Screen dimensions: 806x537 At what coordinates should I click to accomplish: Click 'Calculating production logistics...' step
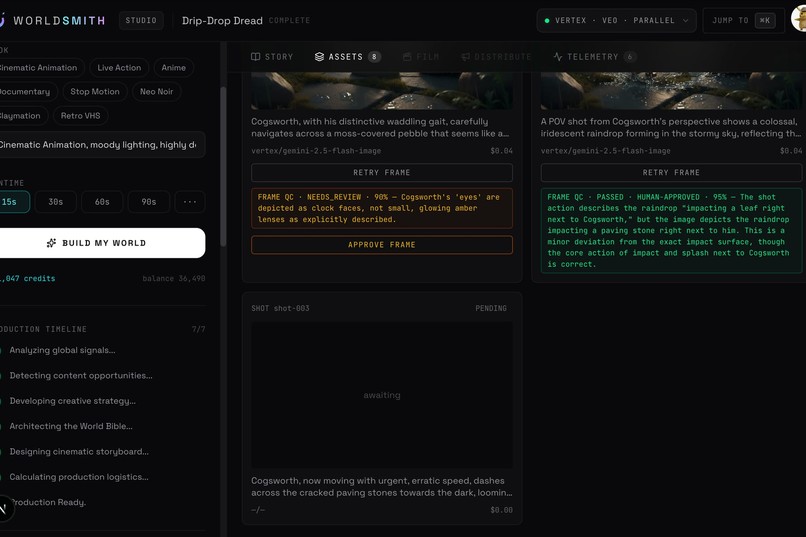click(x=79, y=477)
